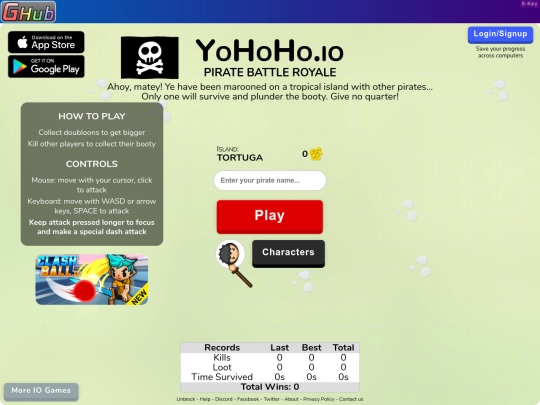Click the More IO Games button
Viewport: 540px width, 405px height.
(41, 391)
